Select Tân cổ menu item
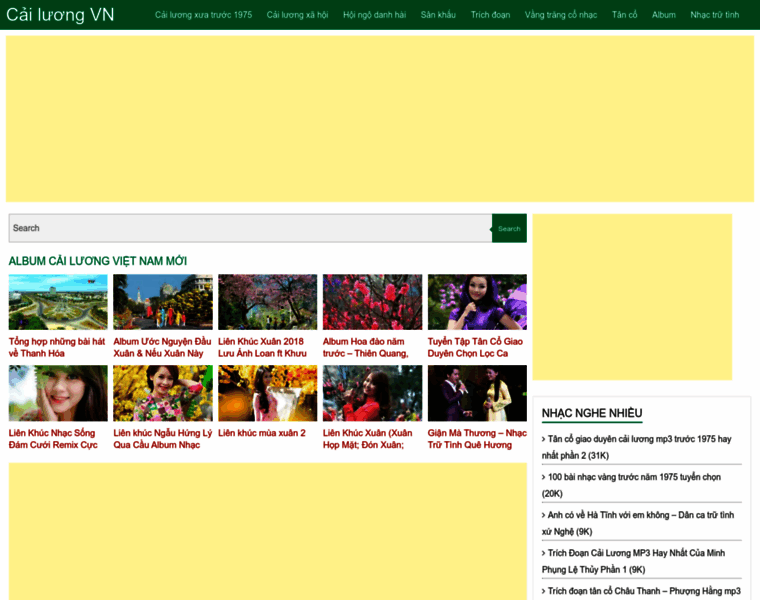760x600 pixels. point(624,15)
